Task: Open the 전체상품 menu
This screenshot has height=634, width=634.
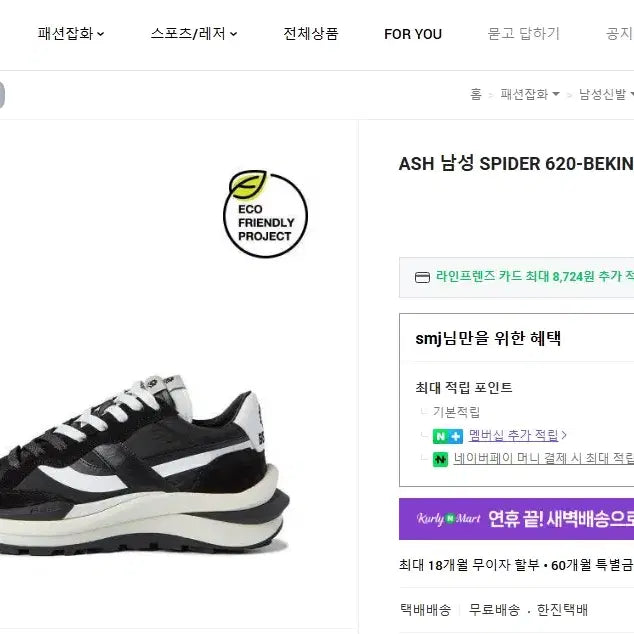Action: pyautogui.click(x=311, y=34)
